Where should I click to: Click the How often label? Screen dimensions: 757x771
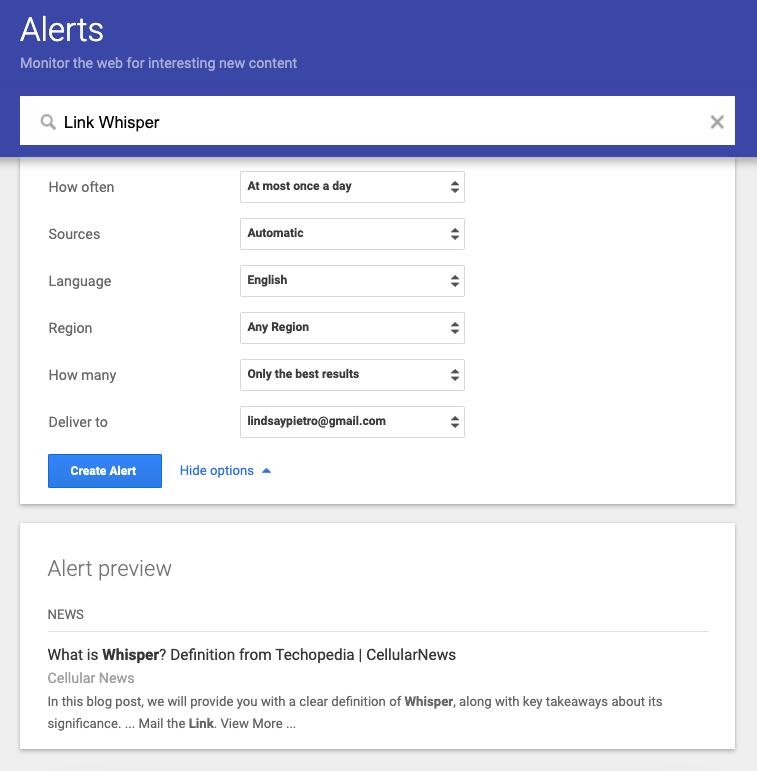tap(81, 187)
